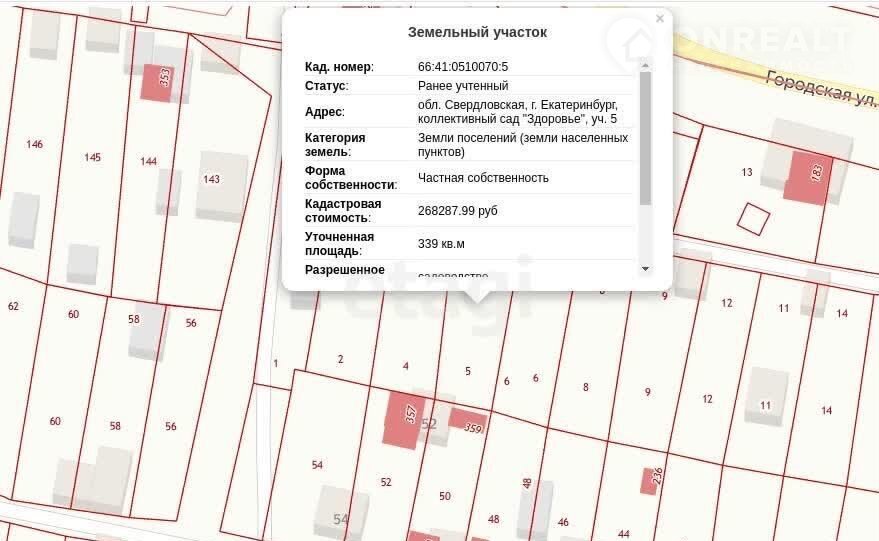Screen dimensions: 879x541
Task: Click the gray building on parcel 143
Action: click(221, 186)
